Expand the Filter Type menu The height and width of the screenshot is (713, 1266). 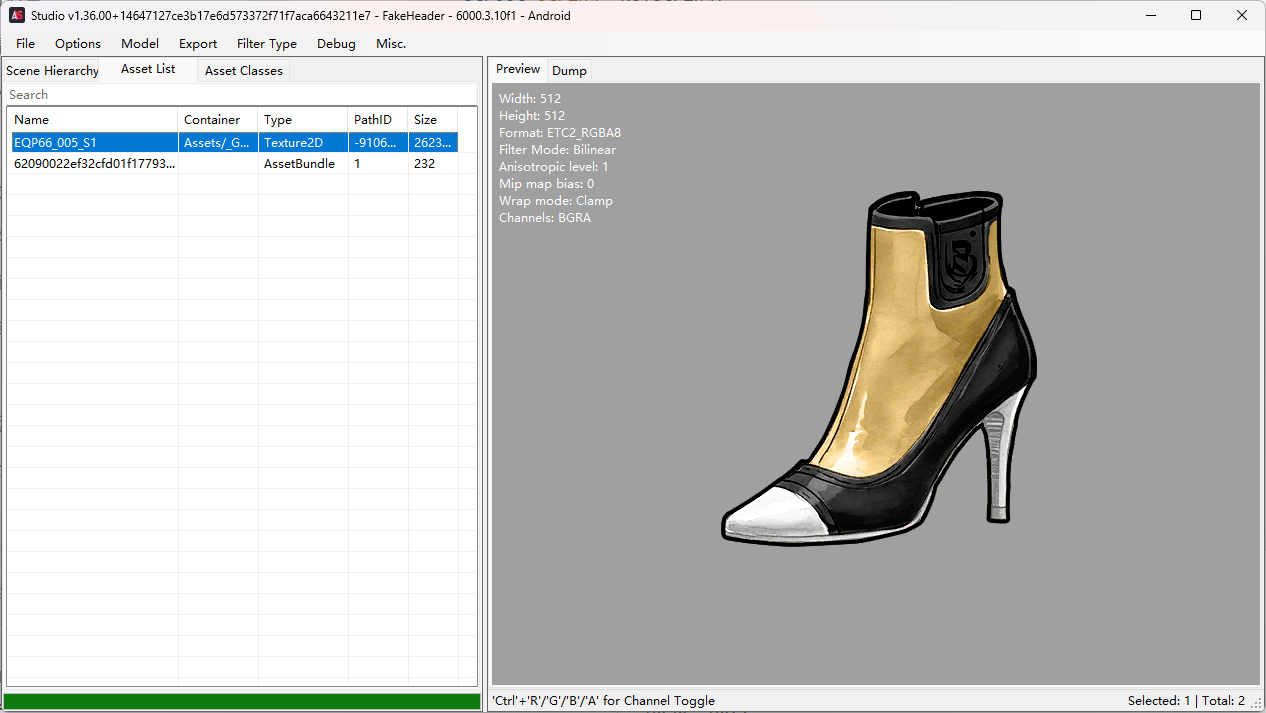point(267,43)
